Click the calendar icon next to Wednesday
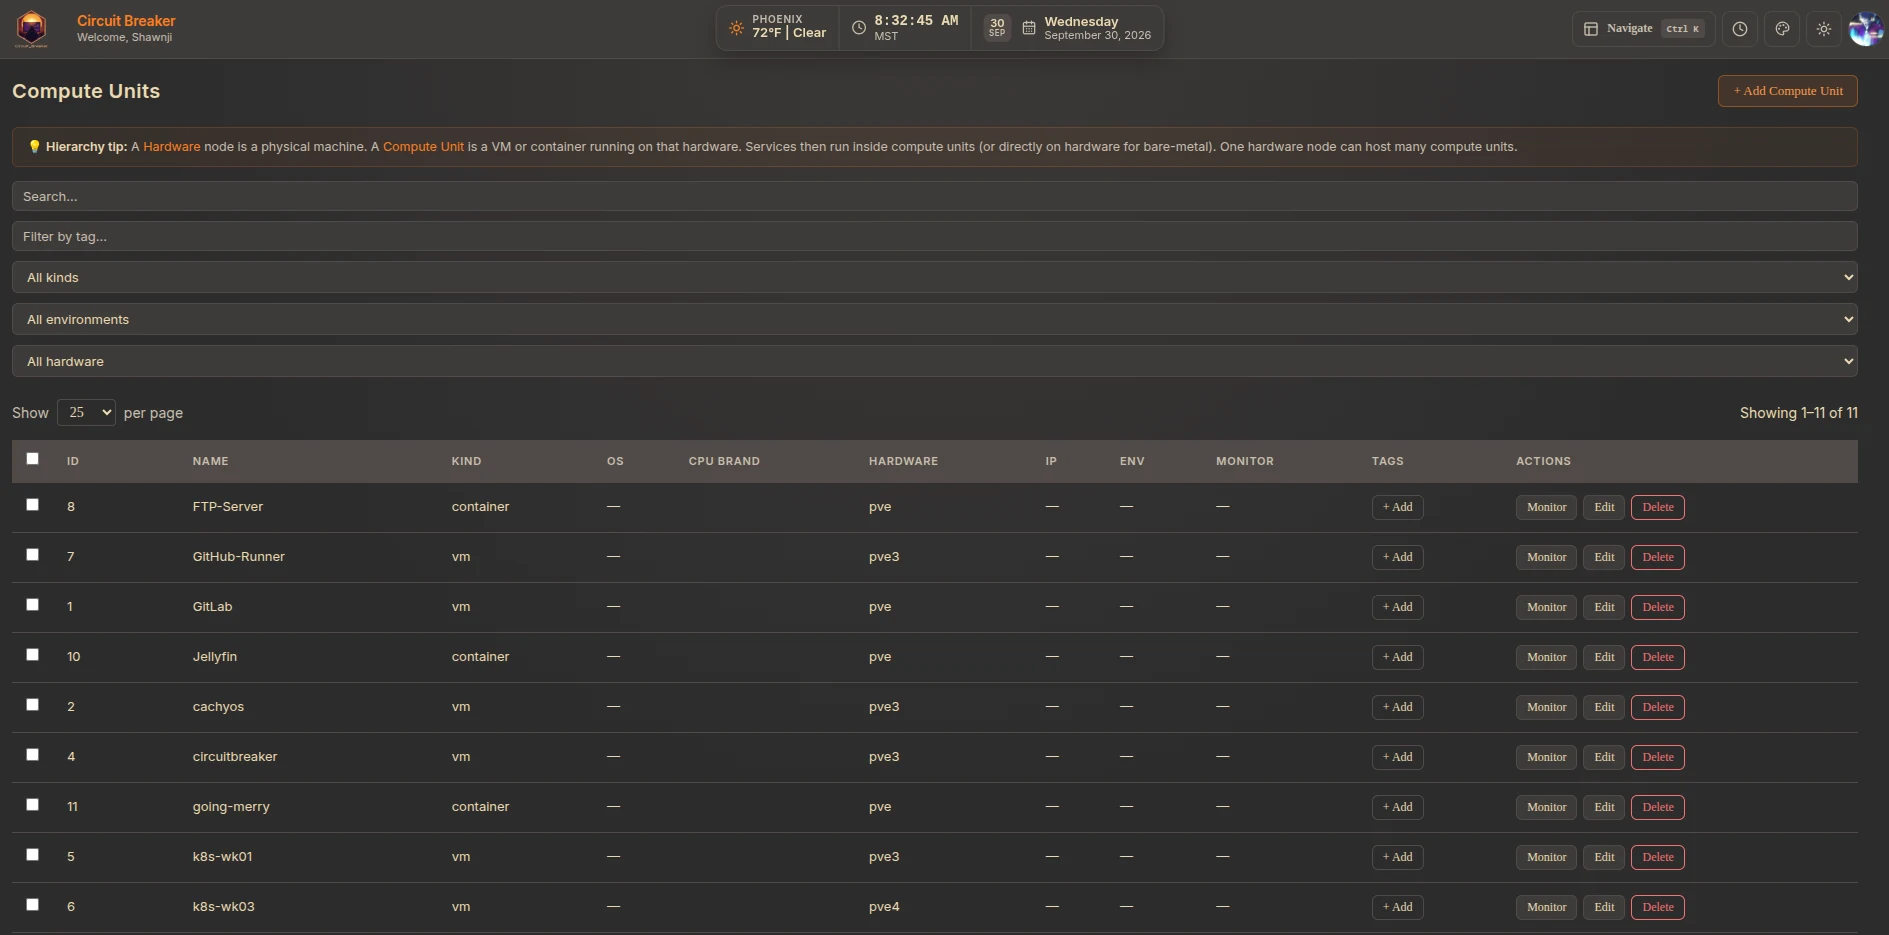Screen dimensions: 1889x935 coord(1029,28)
